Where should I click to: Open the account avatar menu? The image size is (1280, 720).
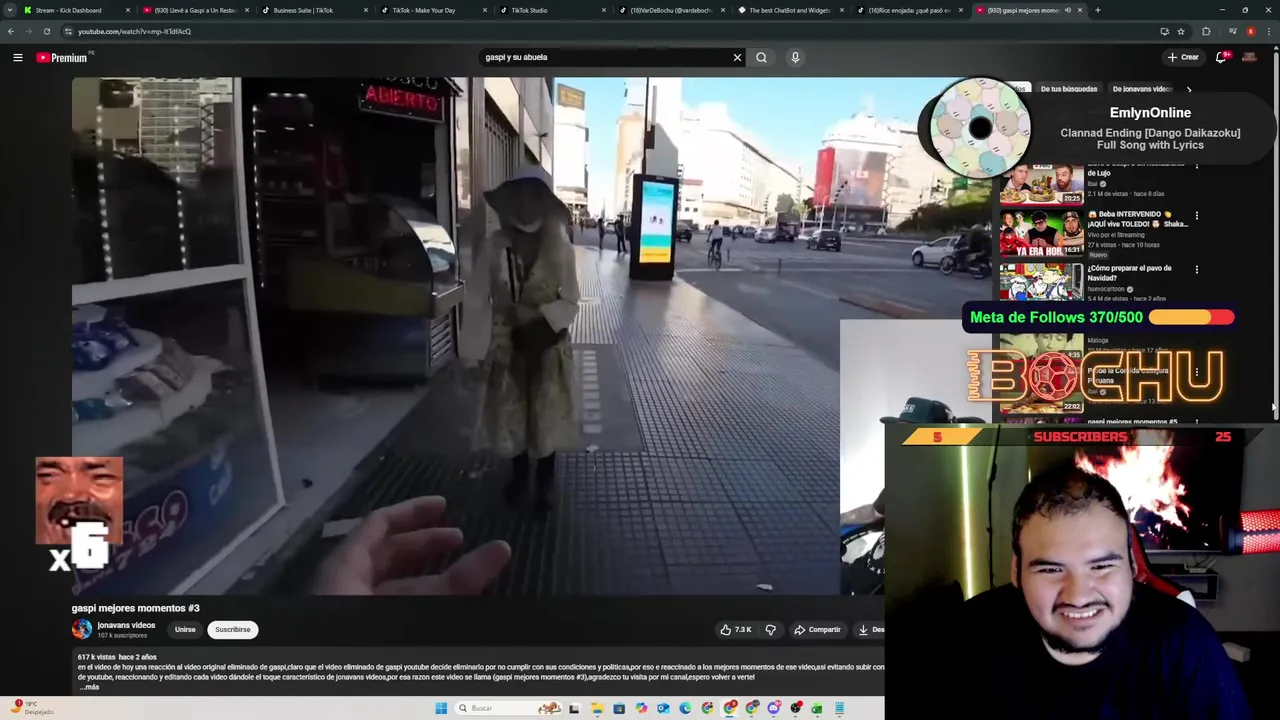(x=1250, y=57)
